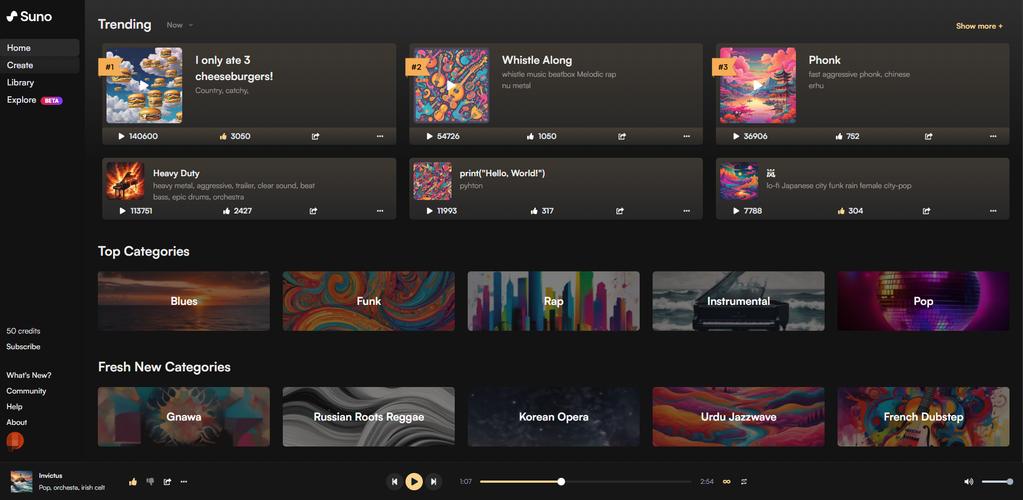Open the 'Heavy Duty' song title

click(x=176, y=174)
